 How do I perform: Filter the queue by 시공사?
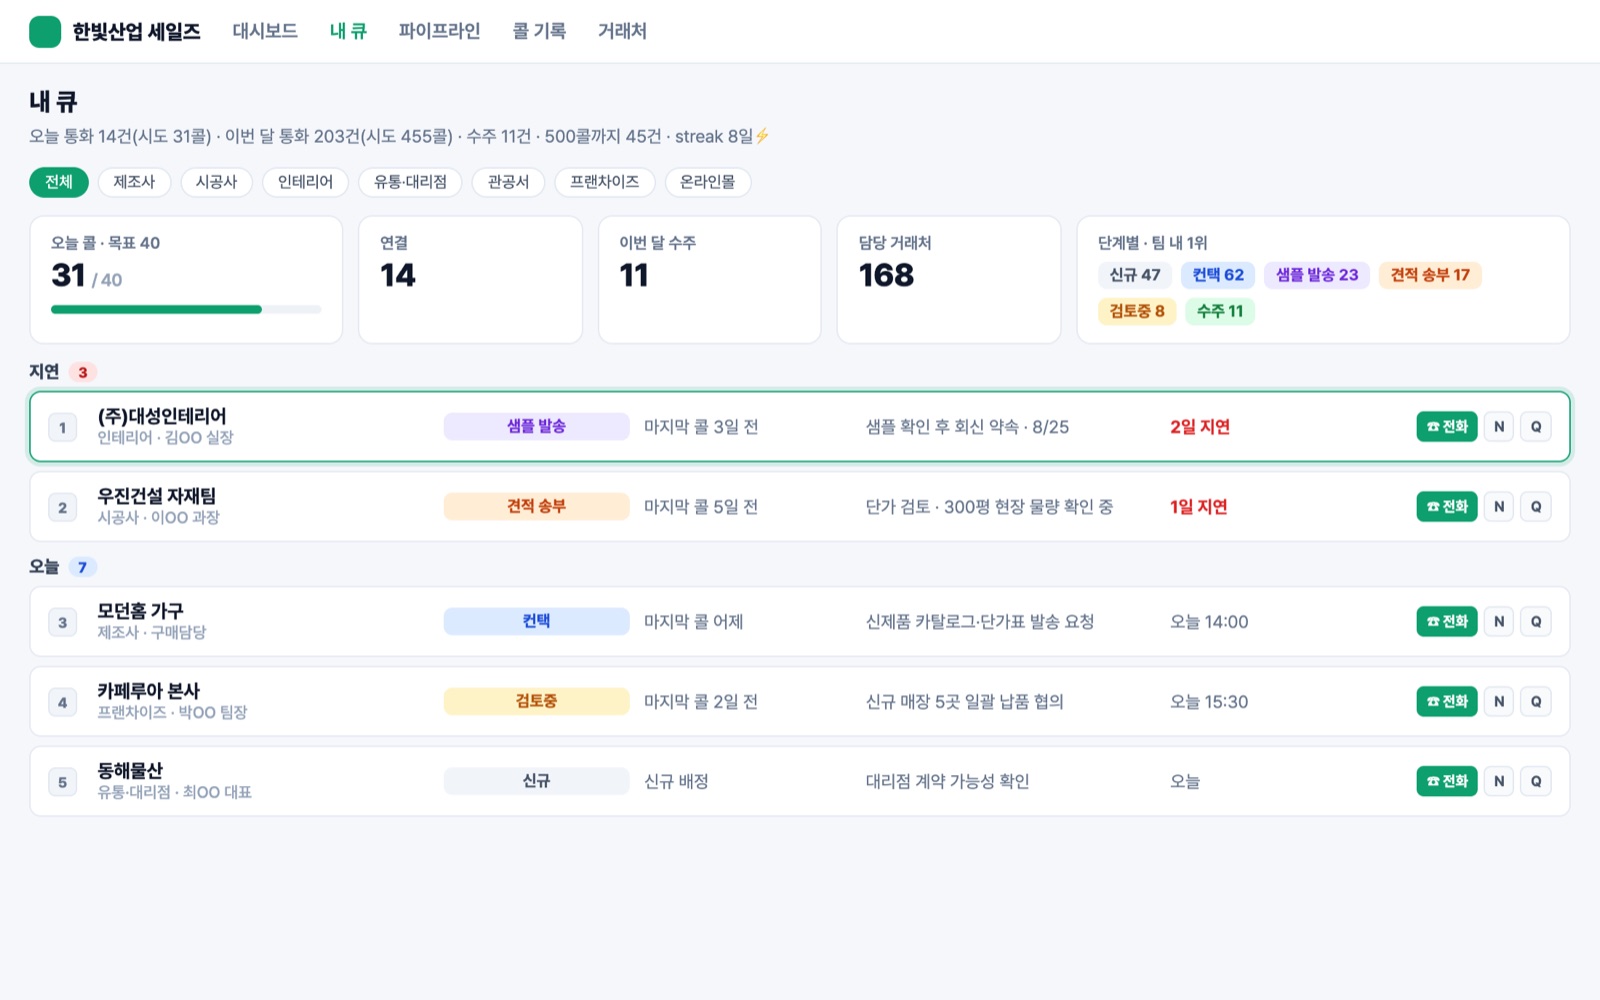pos(216,182)
